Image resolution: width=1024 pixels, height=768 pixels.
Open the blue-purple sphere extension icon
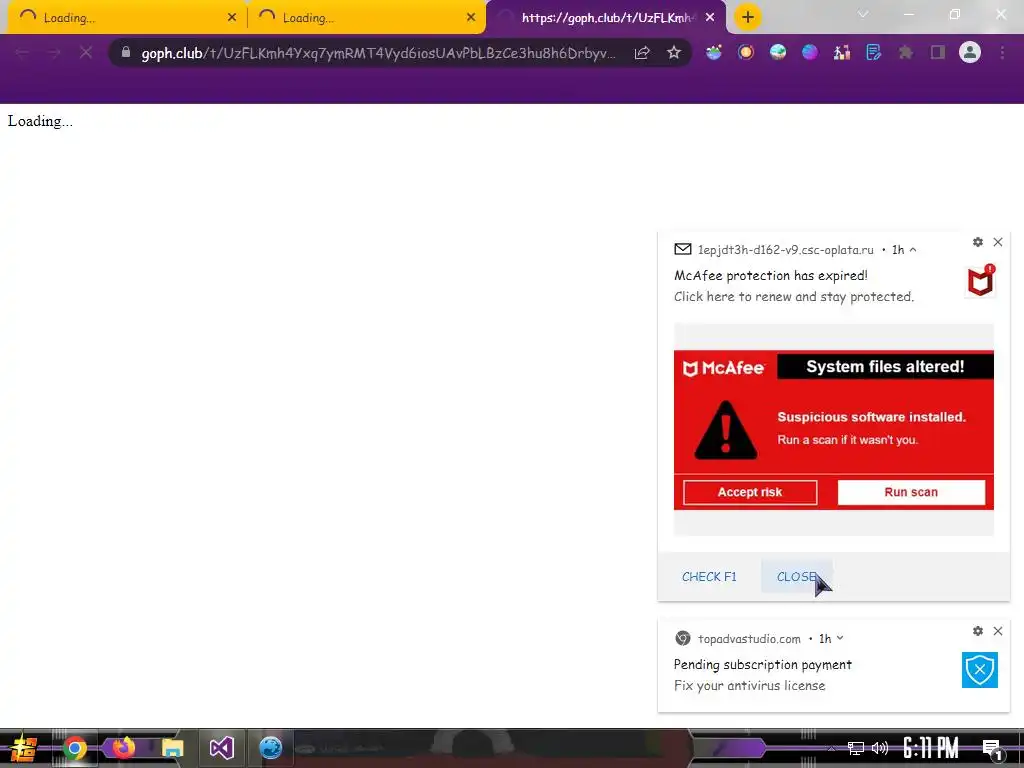pos(810,52)
